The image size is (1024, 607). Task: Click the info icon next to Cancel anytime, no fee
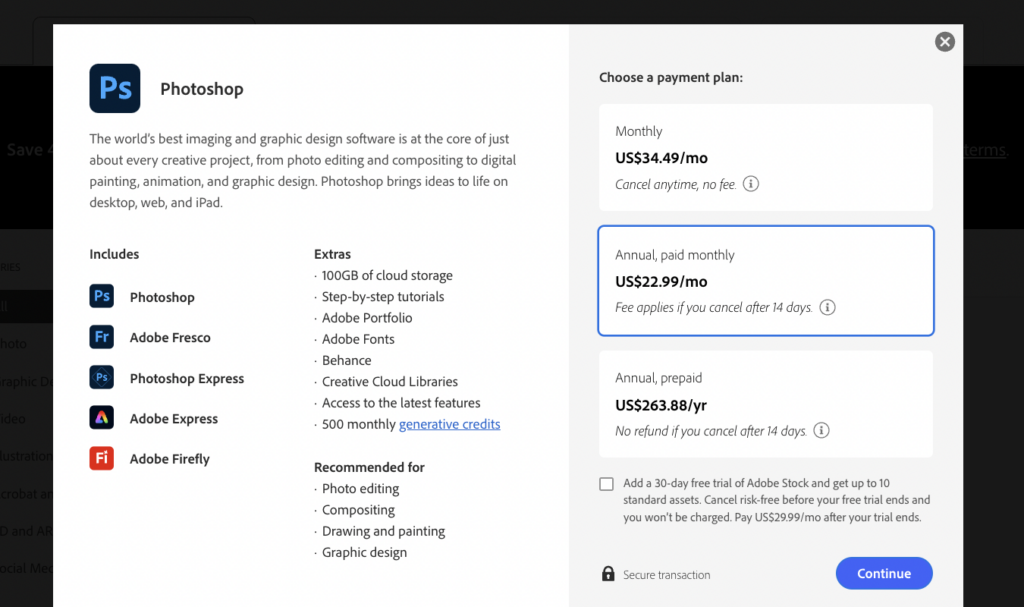pyautogui.click(x=750, y=184)
